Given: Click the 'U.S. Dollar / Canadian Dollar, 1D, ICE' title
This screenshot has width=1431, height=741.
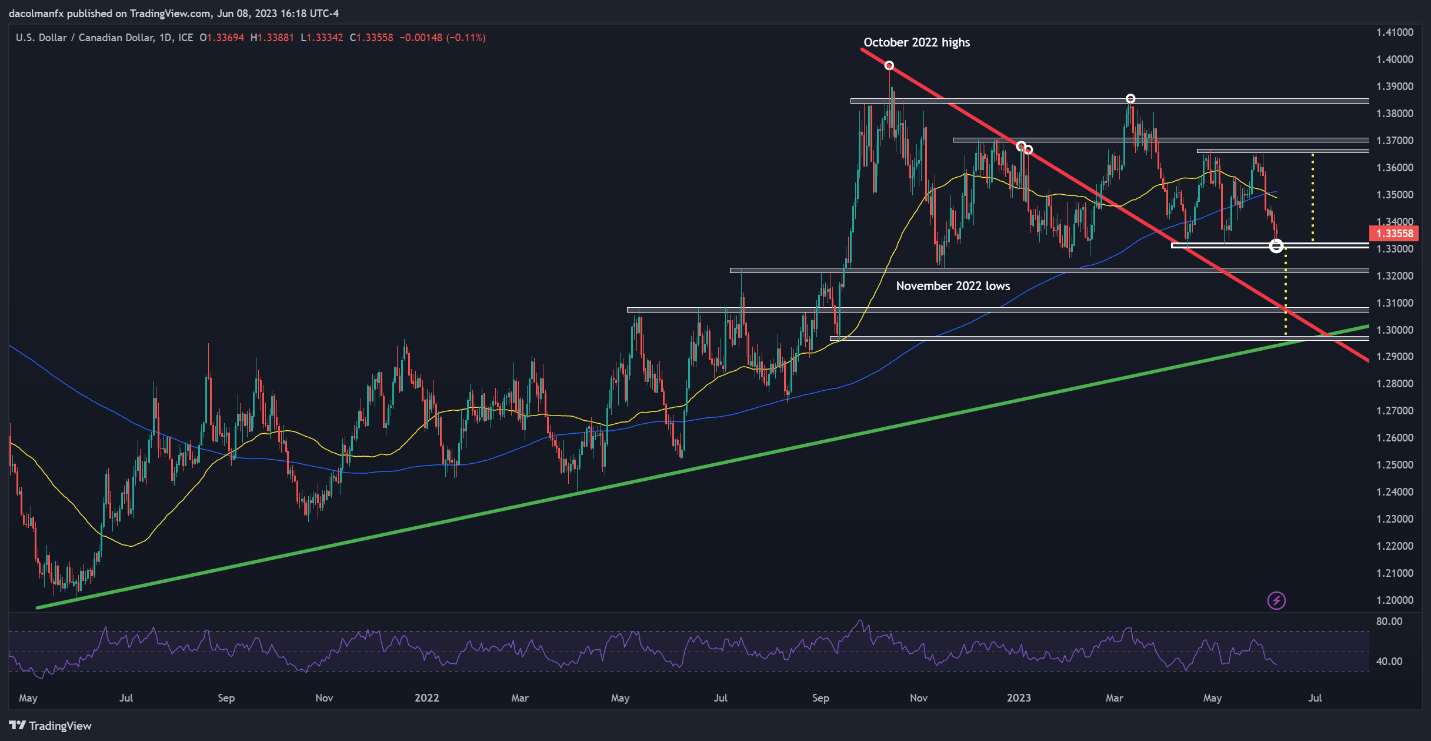Looking at the screenshot, I should point(105,38).
